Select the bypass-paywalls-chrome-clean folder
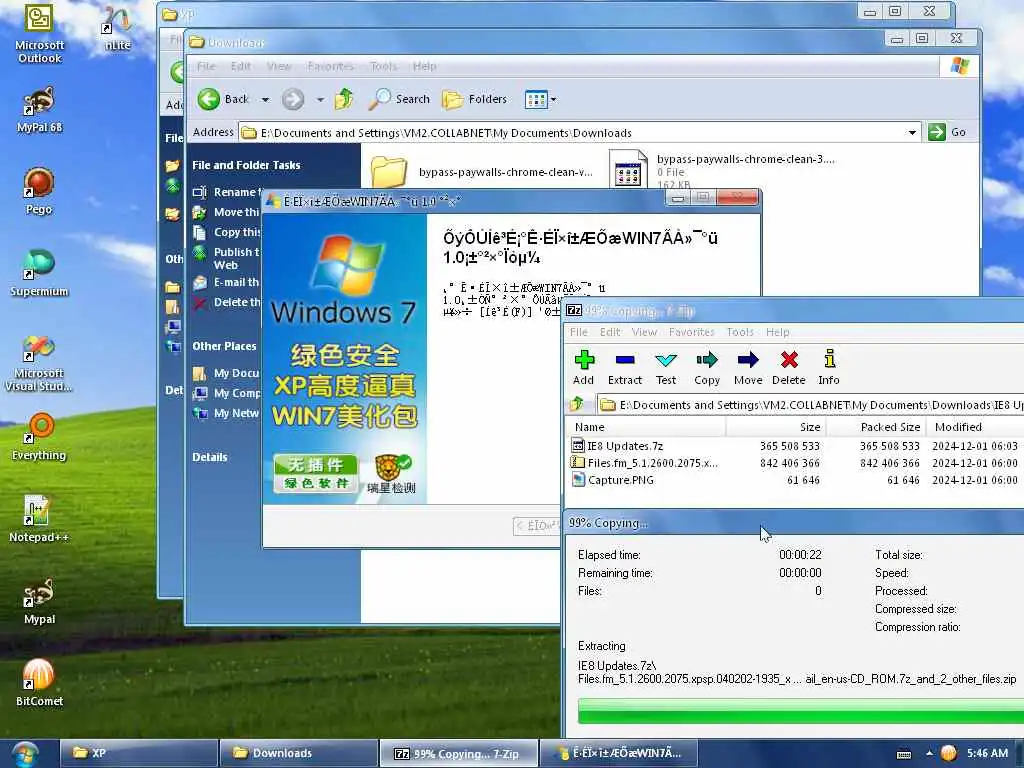The width and height of the screenshot is (1024, 768). point(482,172)
